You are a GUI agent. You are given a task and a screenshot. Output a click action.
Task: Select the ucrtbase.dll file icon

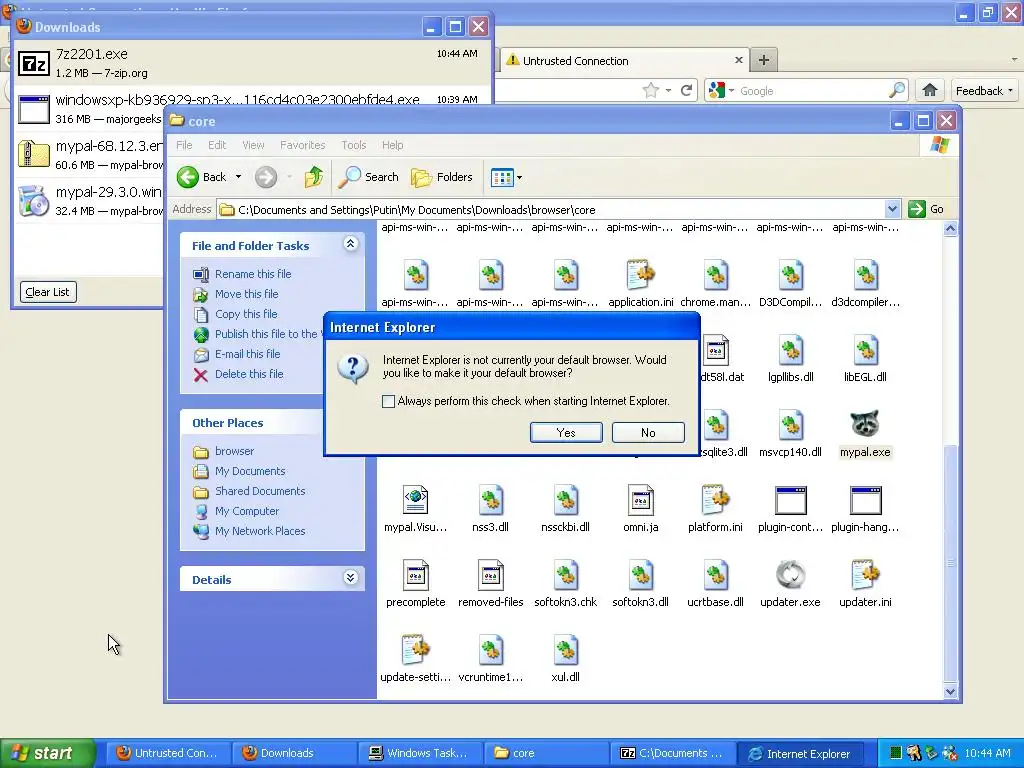[715, 575]
